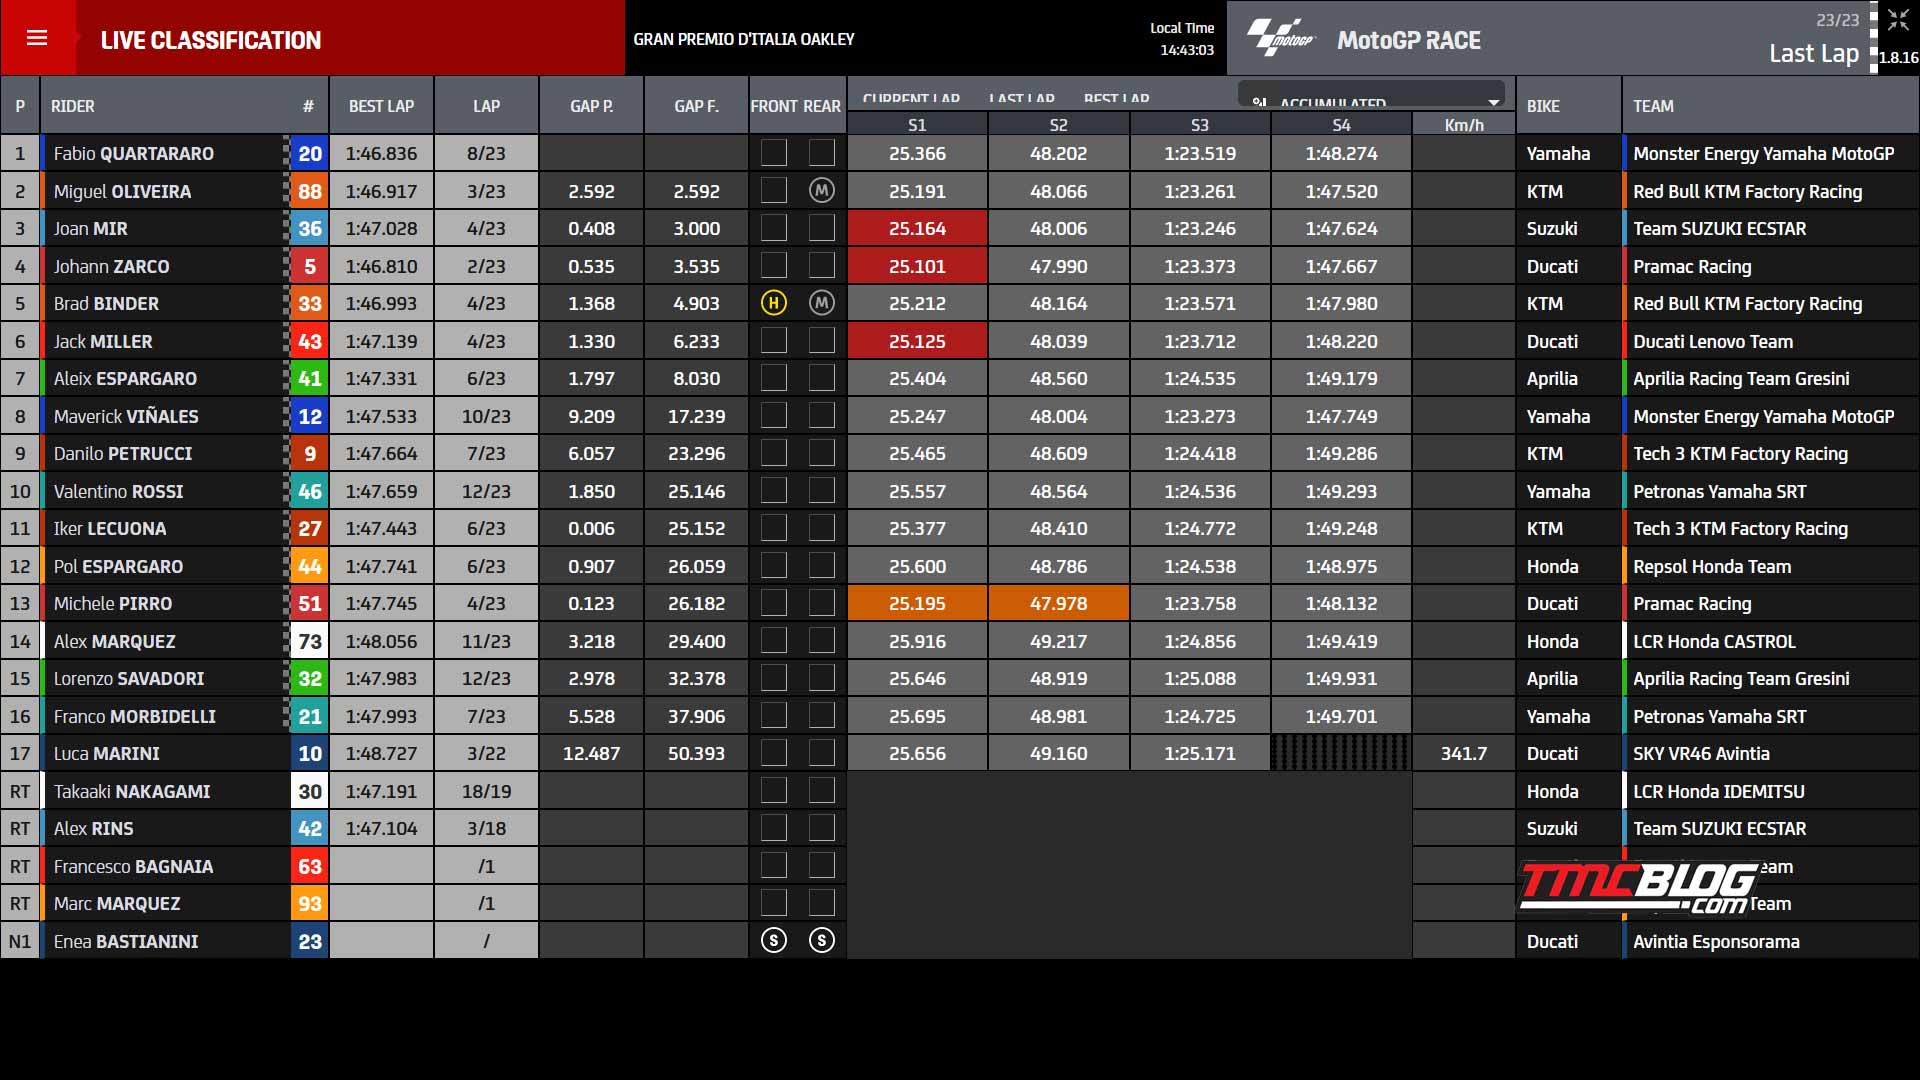The image size is (1920, 1080).
Task: Select rider Michele PIRRO
Action: 113,604
